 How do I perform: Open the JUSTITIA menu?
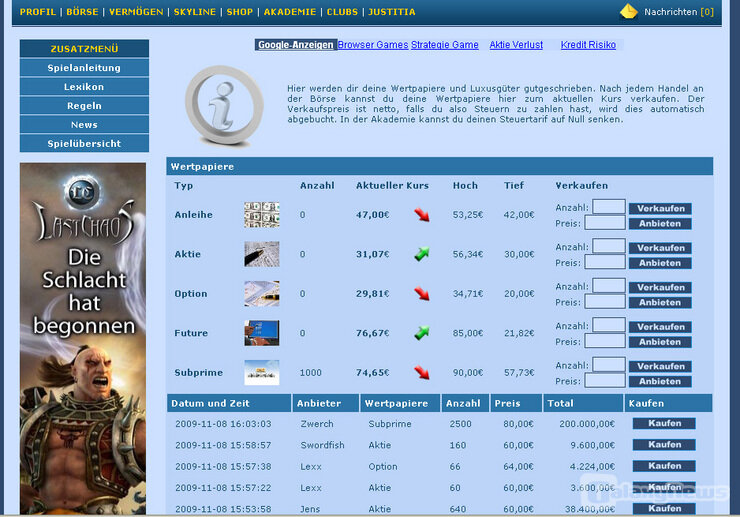[392, 12]
